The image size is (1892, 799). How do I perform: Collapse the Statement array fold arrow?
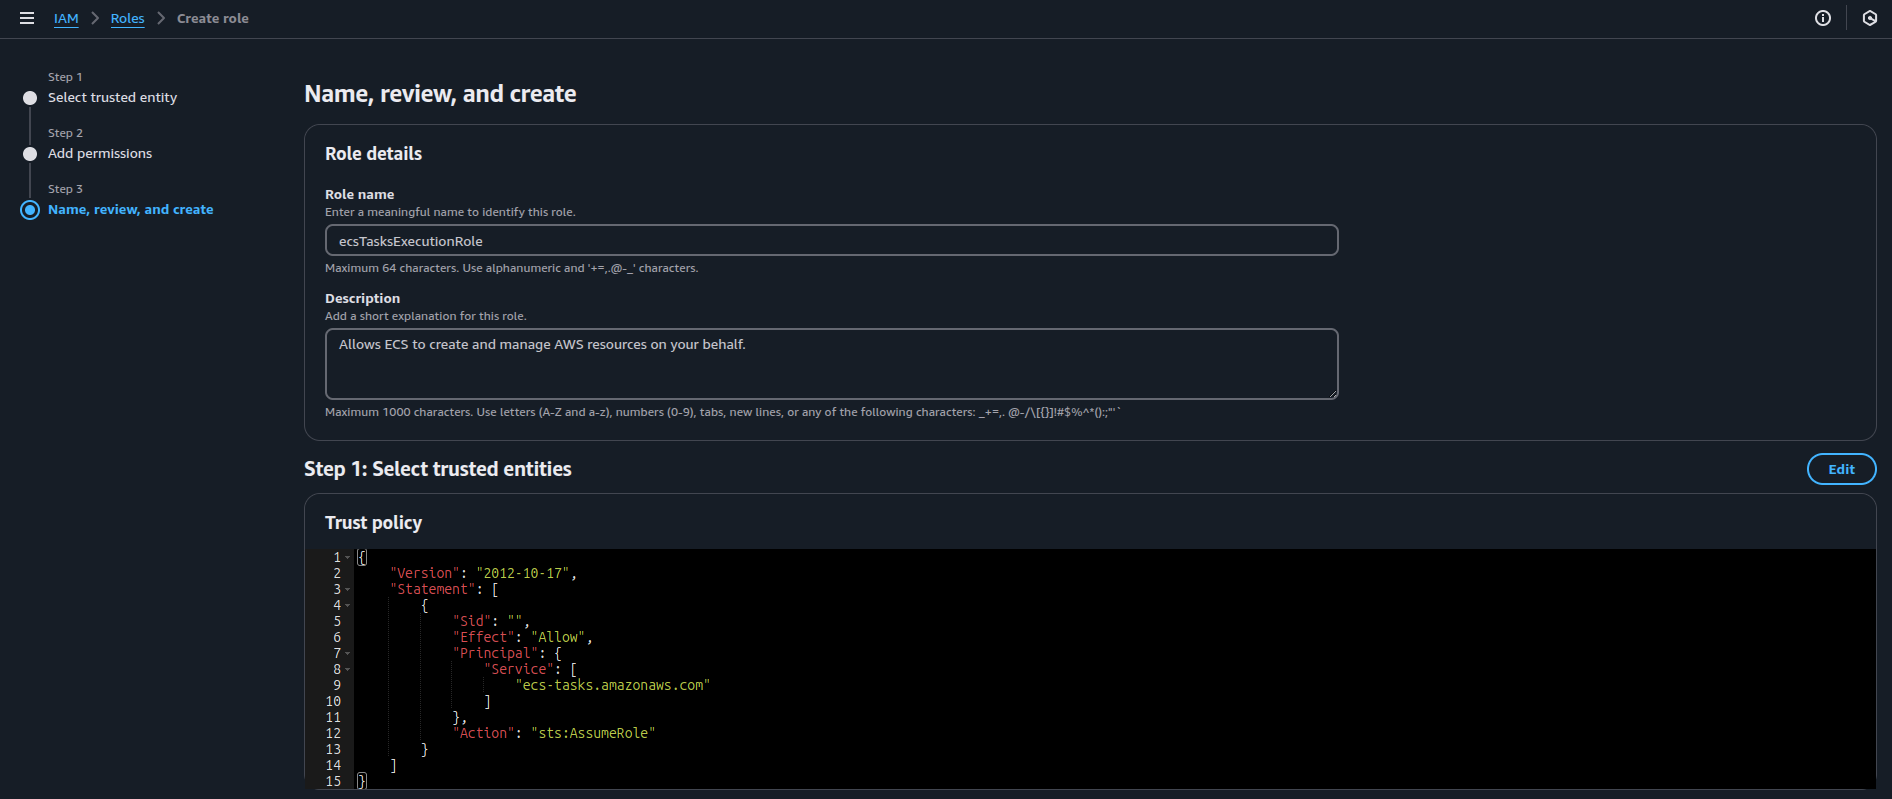click(348, 590)
